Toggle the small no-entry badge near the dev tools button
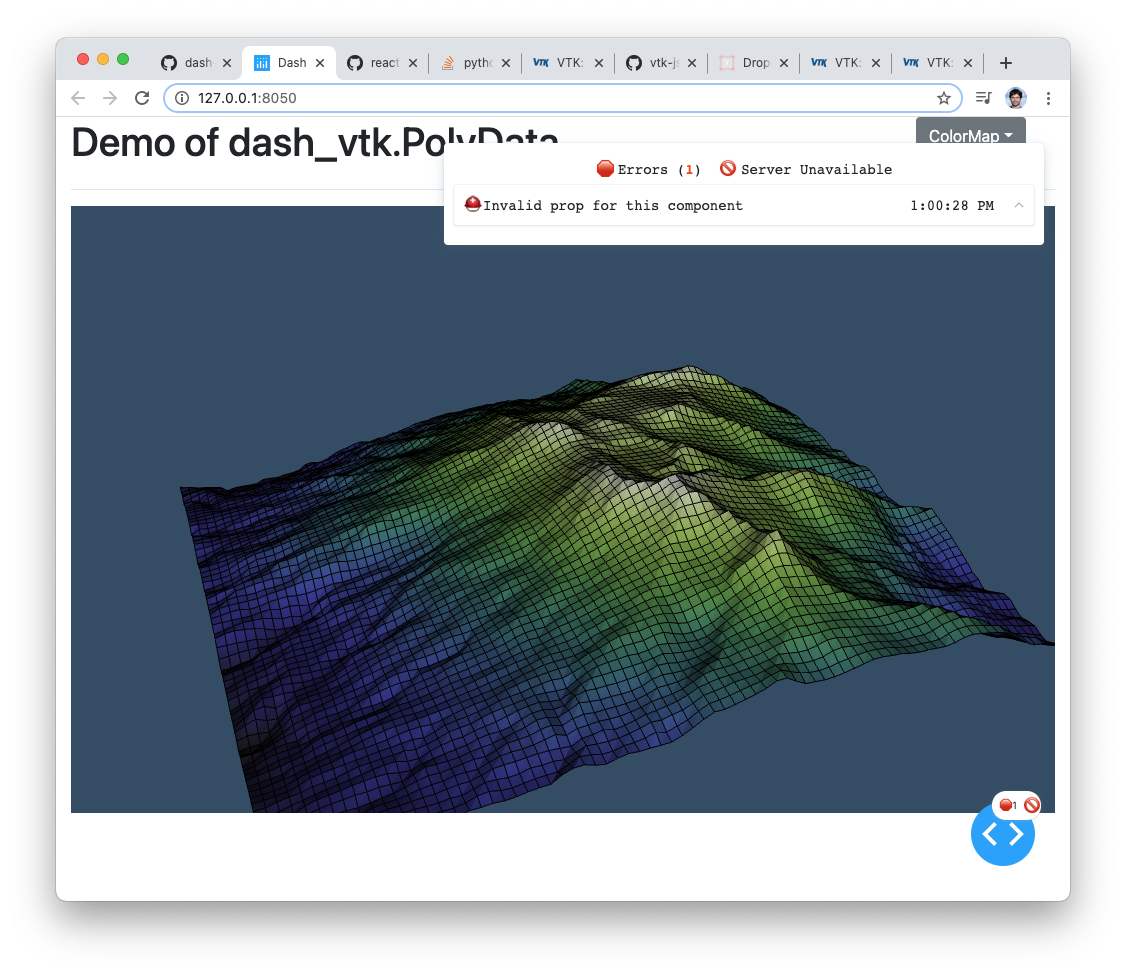Viewport: 1126px width, 975px height. tap(1030, 804)
